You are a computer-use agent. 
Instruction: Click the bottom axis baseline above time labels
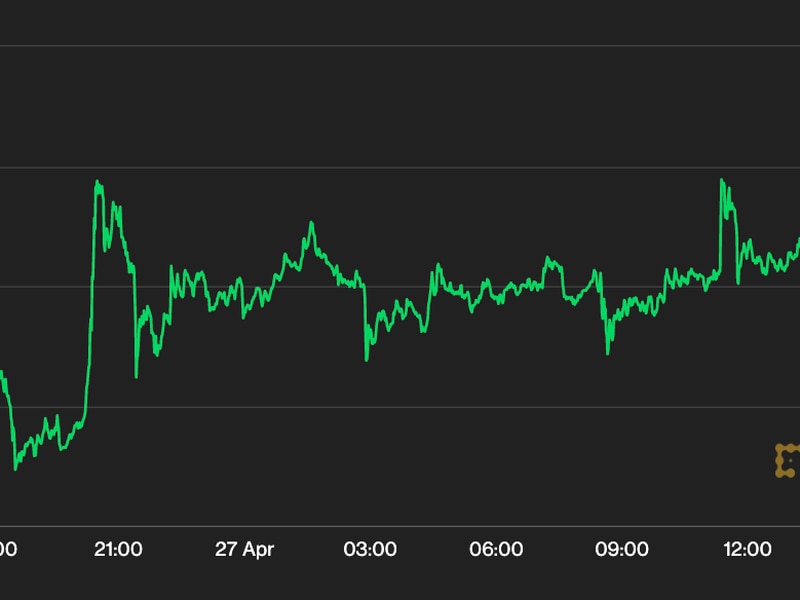400,526
